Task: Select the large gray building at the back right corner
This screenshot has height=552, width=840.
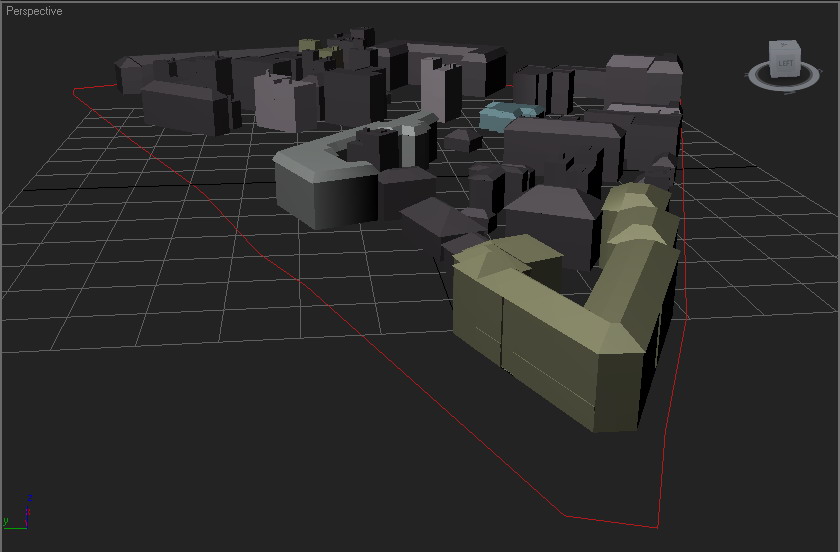Action: pos(645,78)
